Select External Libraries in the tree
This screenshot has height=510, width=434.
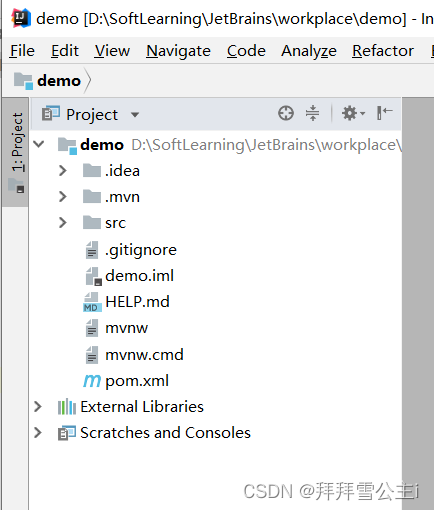(142, 407)
